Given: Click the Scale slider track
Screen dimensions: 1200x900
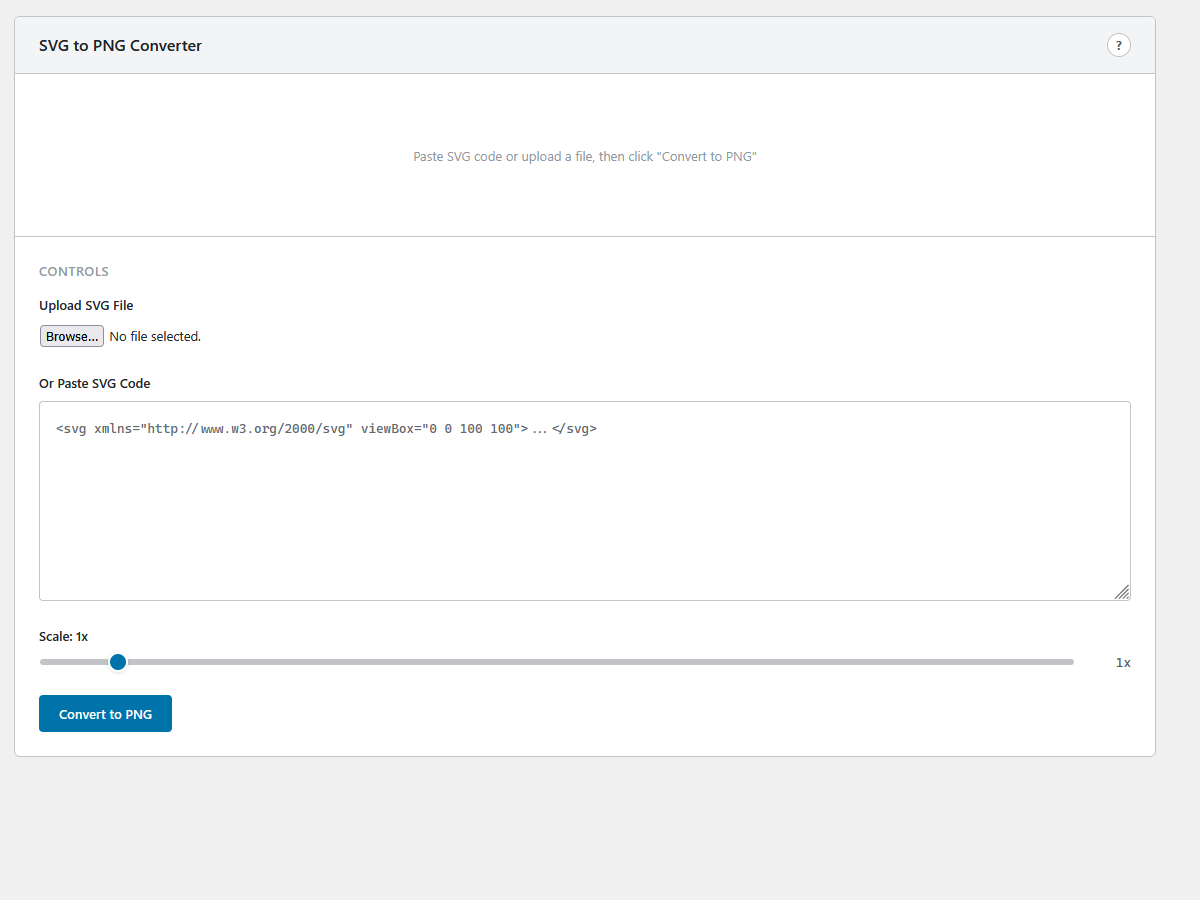Looking at the screenshot, I should 557,661.
